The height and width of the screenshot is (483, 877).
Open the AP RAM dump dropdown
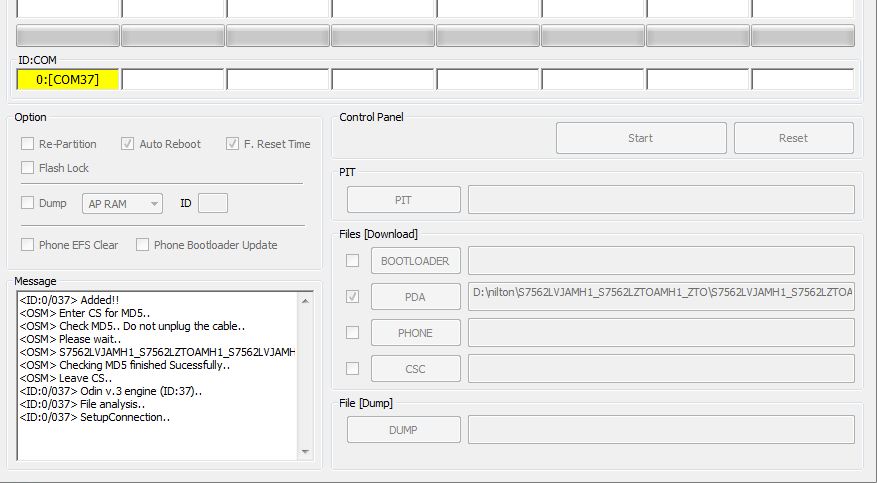[x=124, y=204]
